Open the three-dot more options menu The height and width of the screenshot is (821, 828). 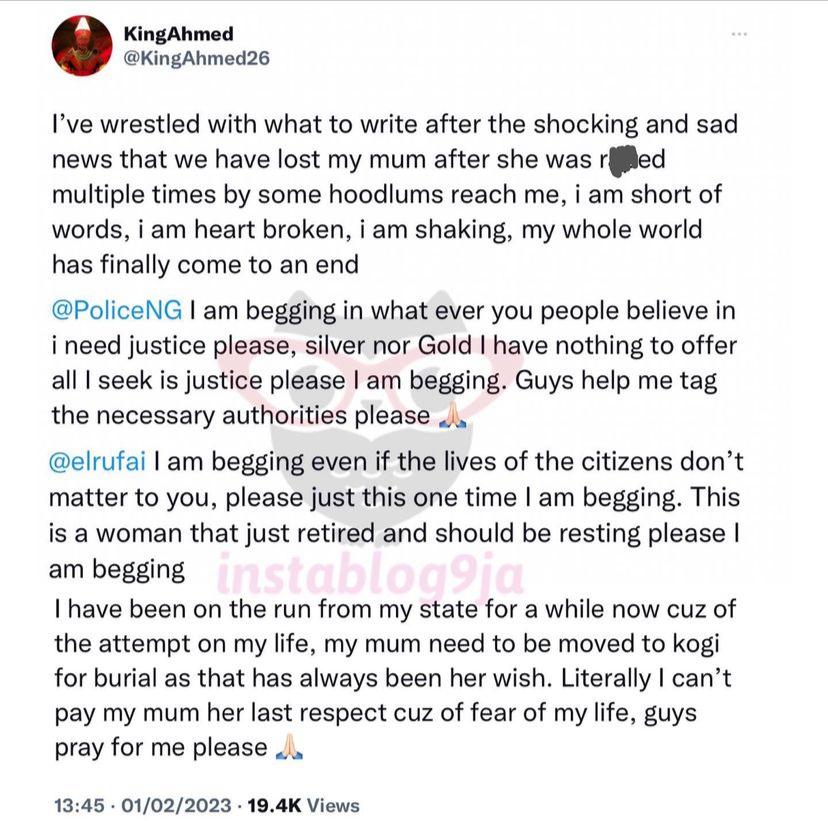(x=739, y=34)
